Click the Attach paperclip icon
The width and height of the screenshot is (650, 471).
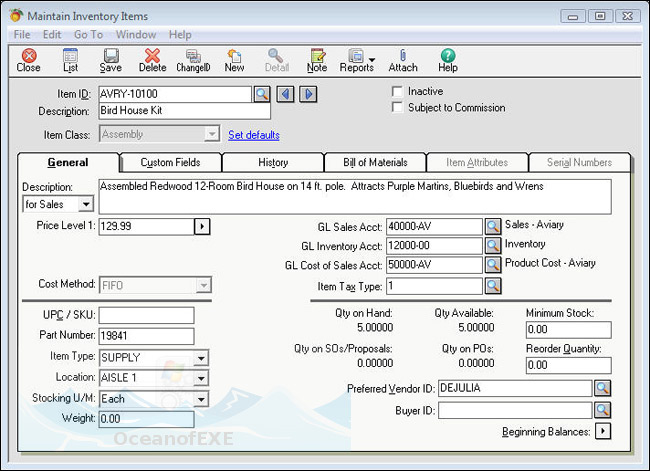[403, 59]
